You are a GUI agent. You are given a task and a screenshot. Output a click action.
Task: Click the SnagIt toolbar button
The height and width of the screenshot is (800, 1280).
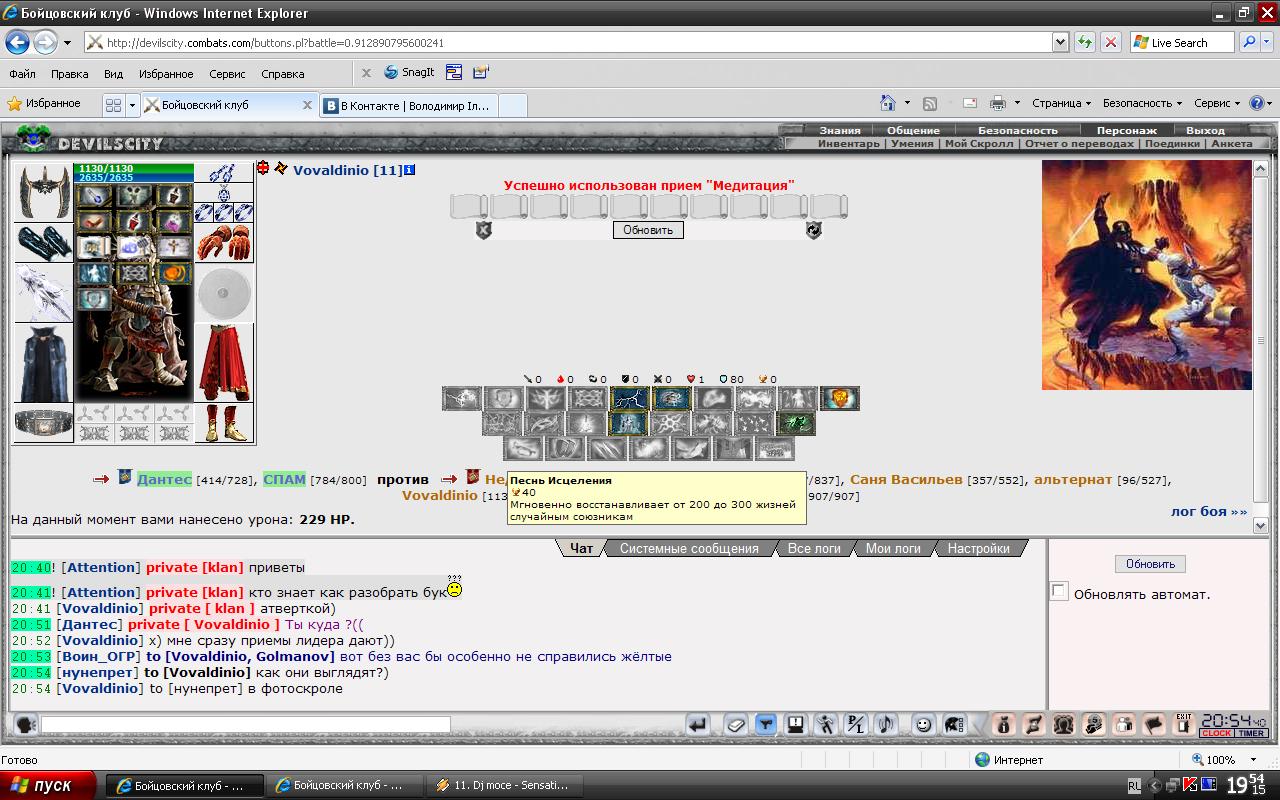point(410,72)
